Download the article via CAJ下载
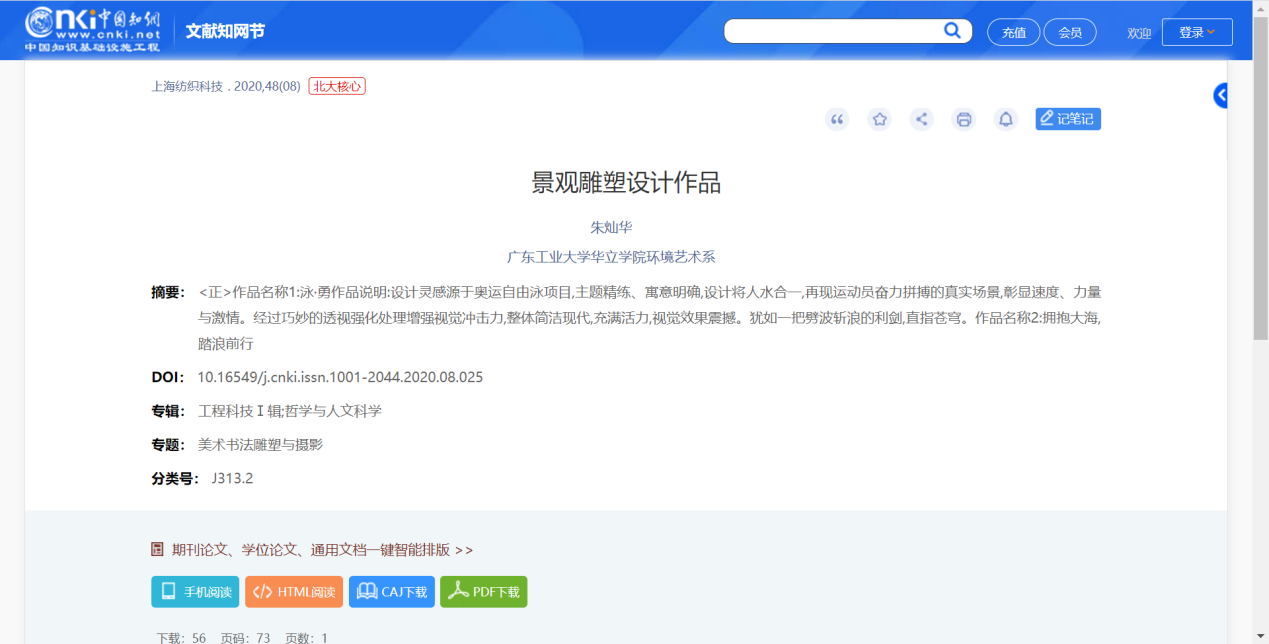The width and height of the screenshot is (1269, 644). [x=391, y=591]
